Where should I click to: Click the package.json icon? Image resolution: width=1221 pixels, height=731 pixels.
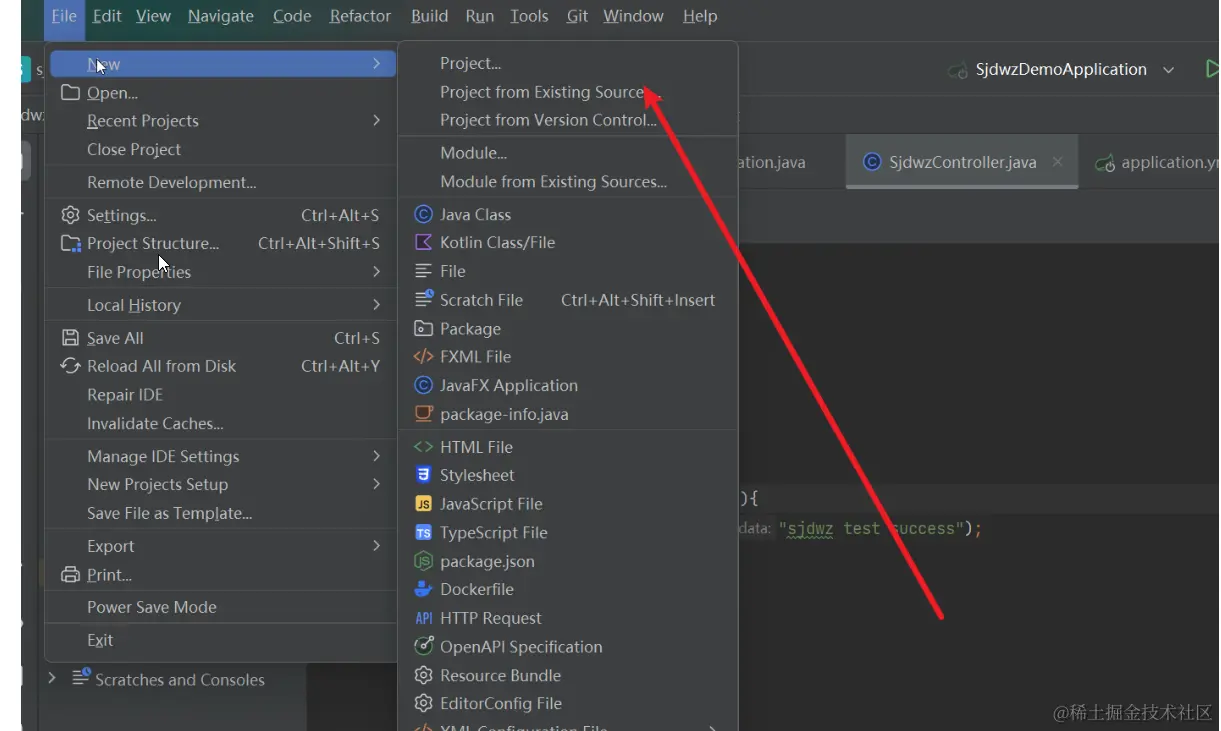tap(423, 561)
